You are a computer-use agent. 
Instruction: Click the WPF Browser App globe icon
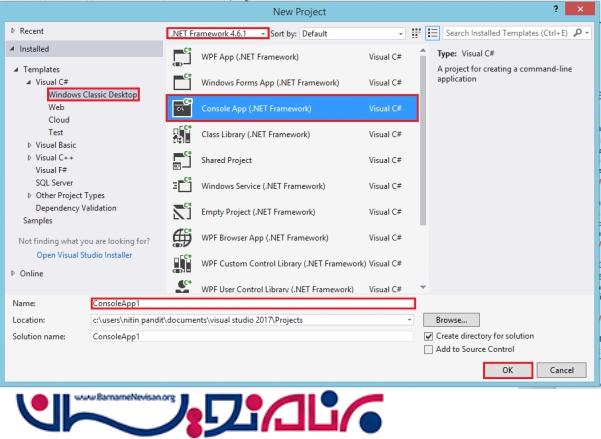point(182,238)
